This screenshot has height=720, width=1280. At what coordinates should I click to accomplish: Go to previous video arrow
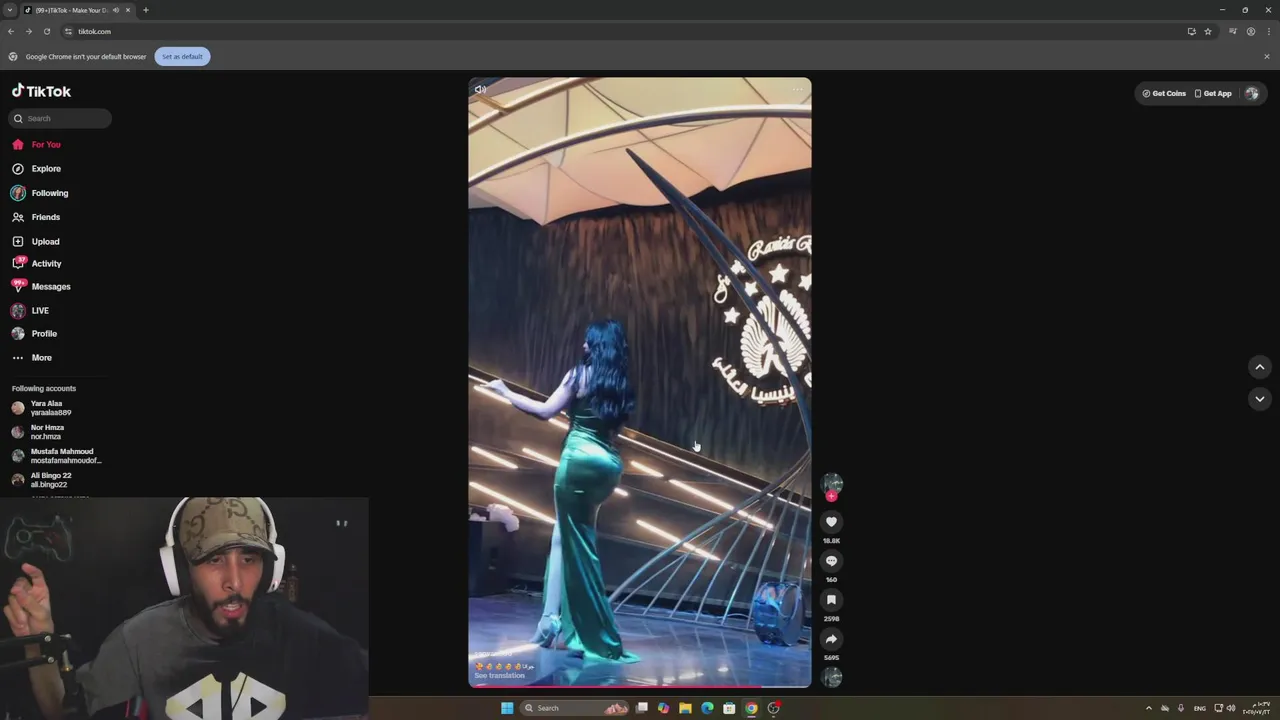[x=1260, y=367]
